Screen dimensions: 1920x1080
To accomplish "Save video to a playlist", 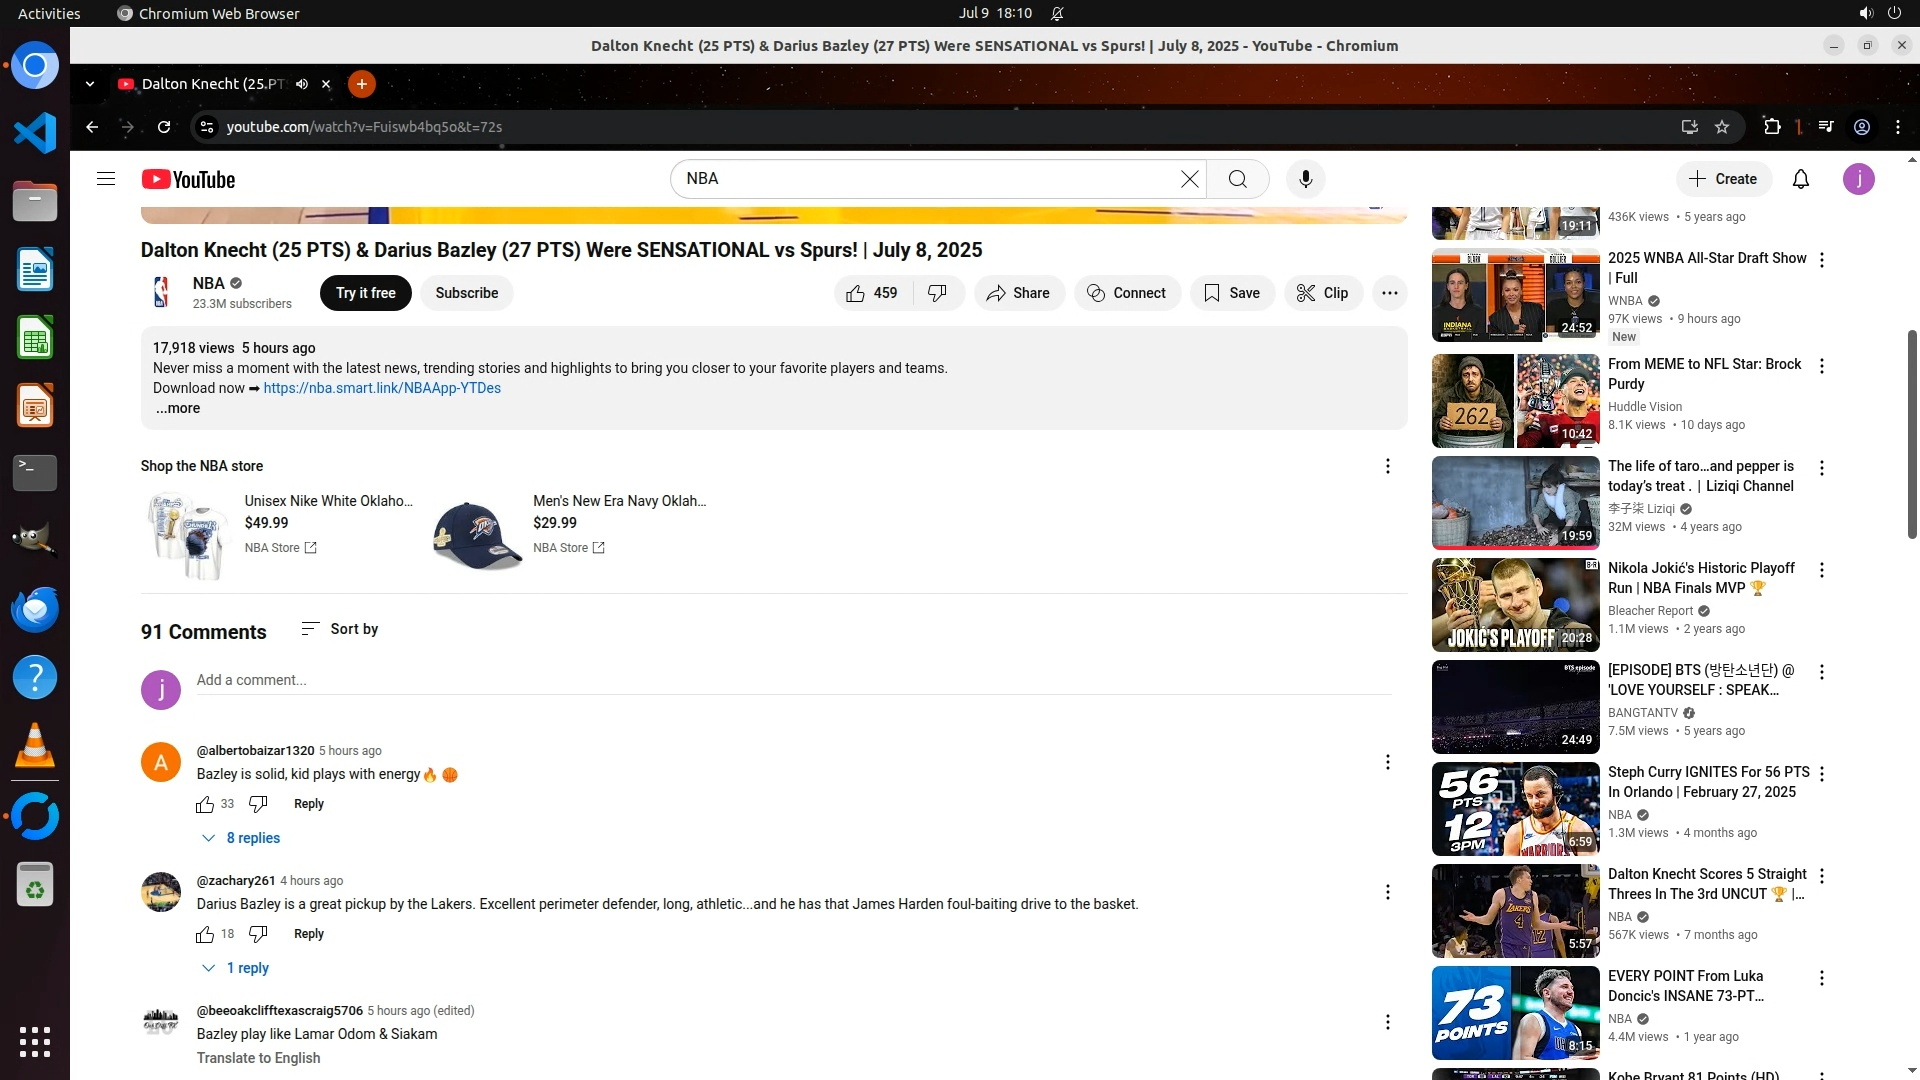I will click(x=1232, y=293).
